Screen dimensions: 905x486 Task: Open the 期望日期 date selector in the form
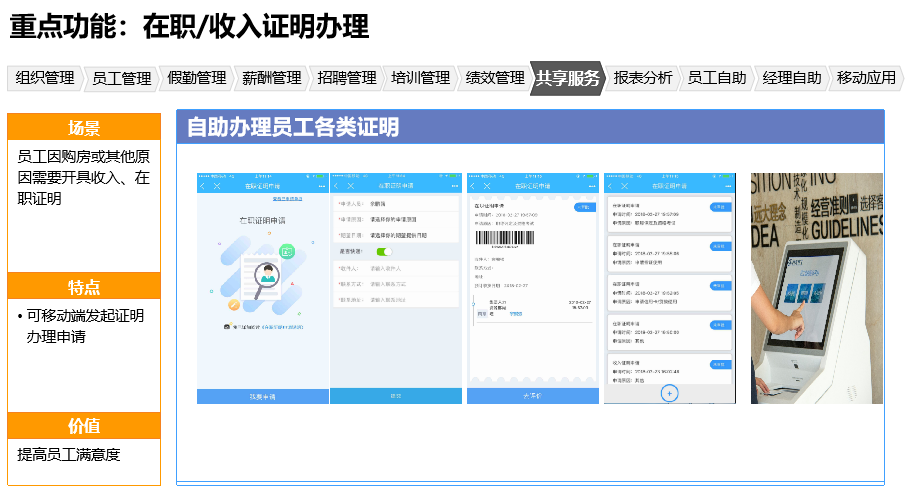tap(396, 235)
